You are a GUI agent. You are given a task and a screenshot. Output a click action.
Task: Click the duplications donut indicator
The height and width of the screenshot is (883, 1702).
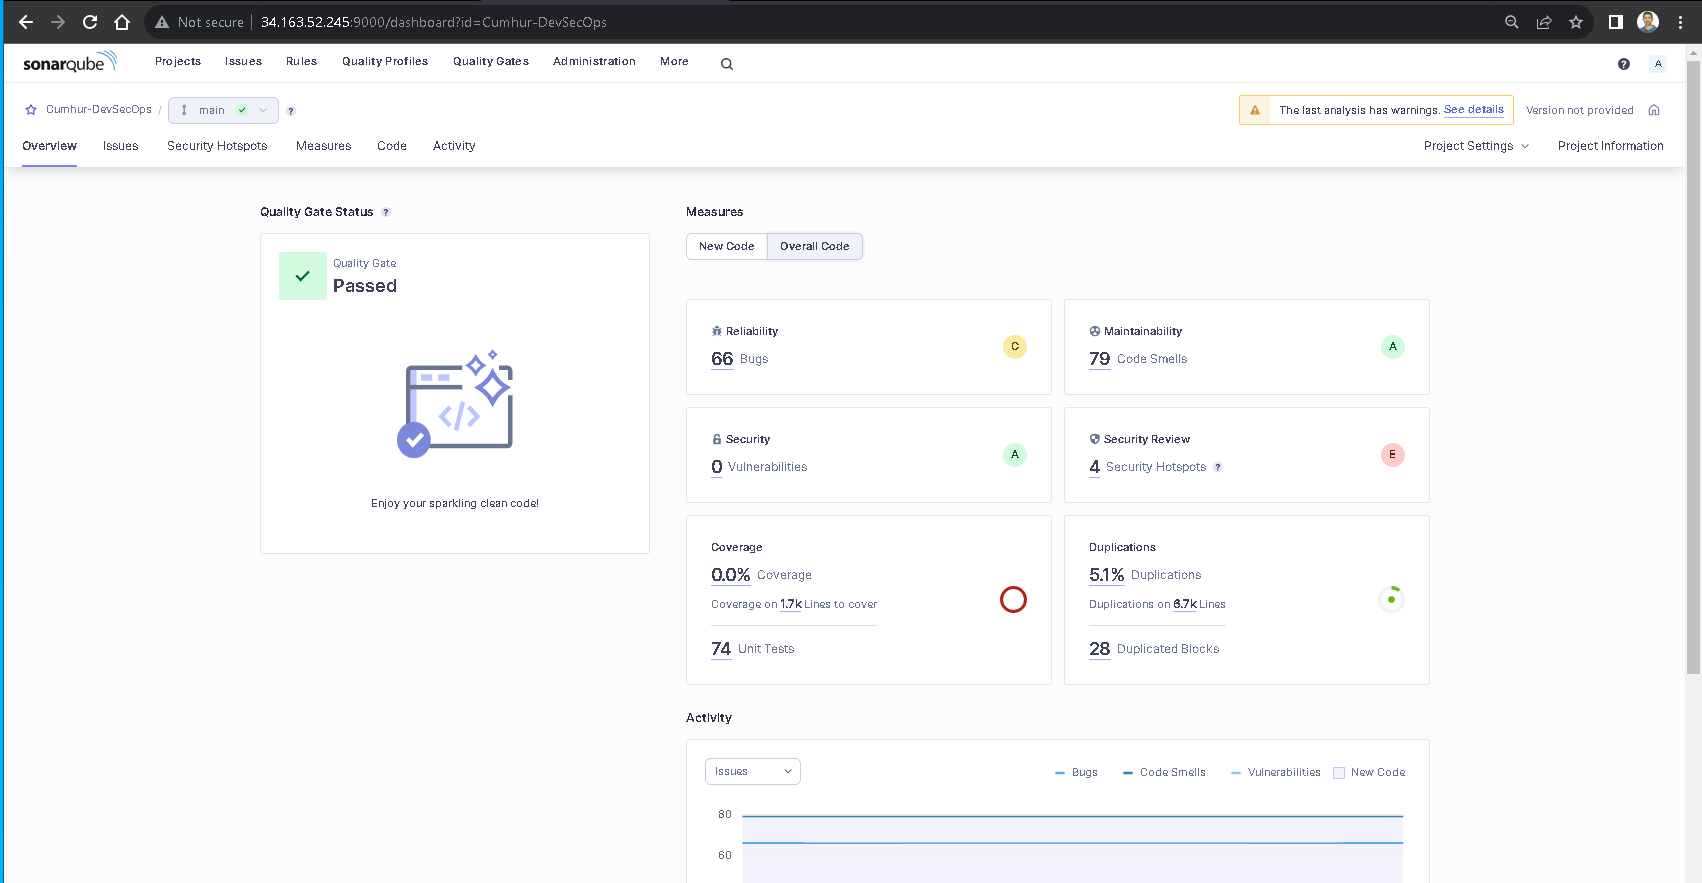coord(1391,599)
